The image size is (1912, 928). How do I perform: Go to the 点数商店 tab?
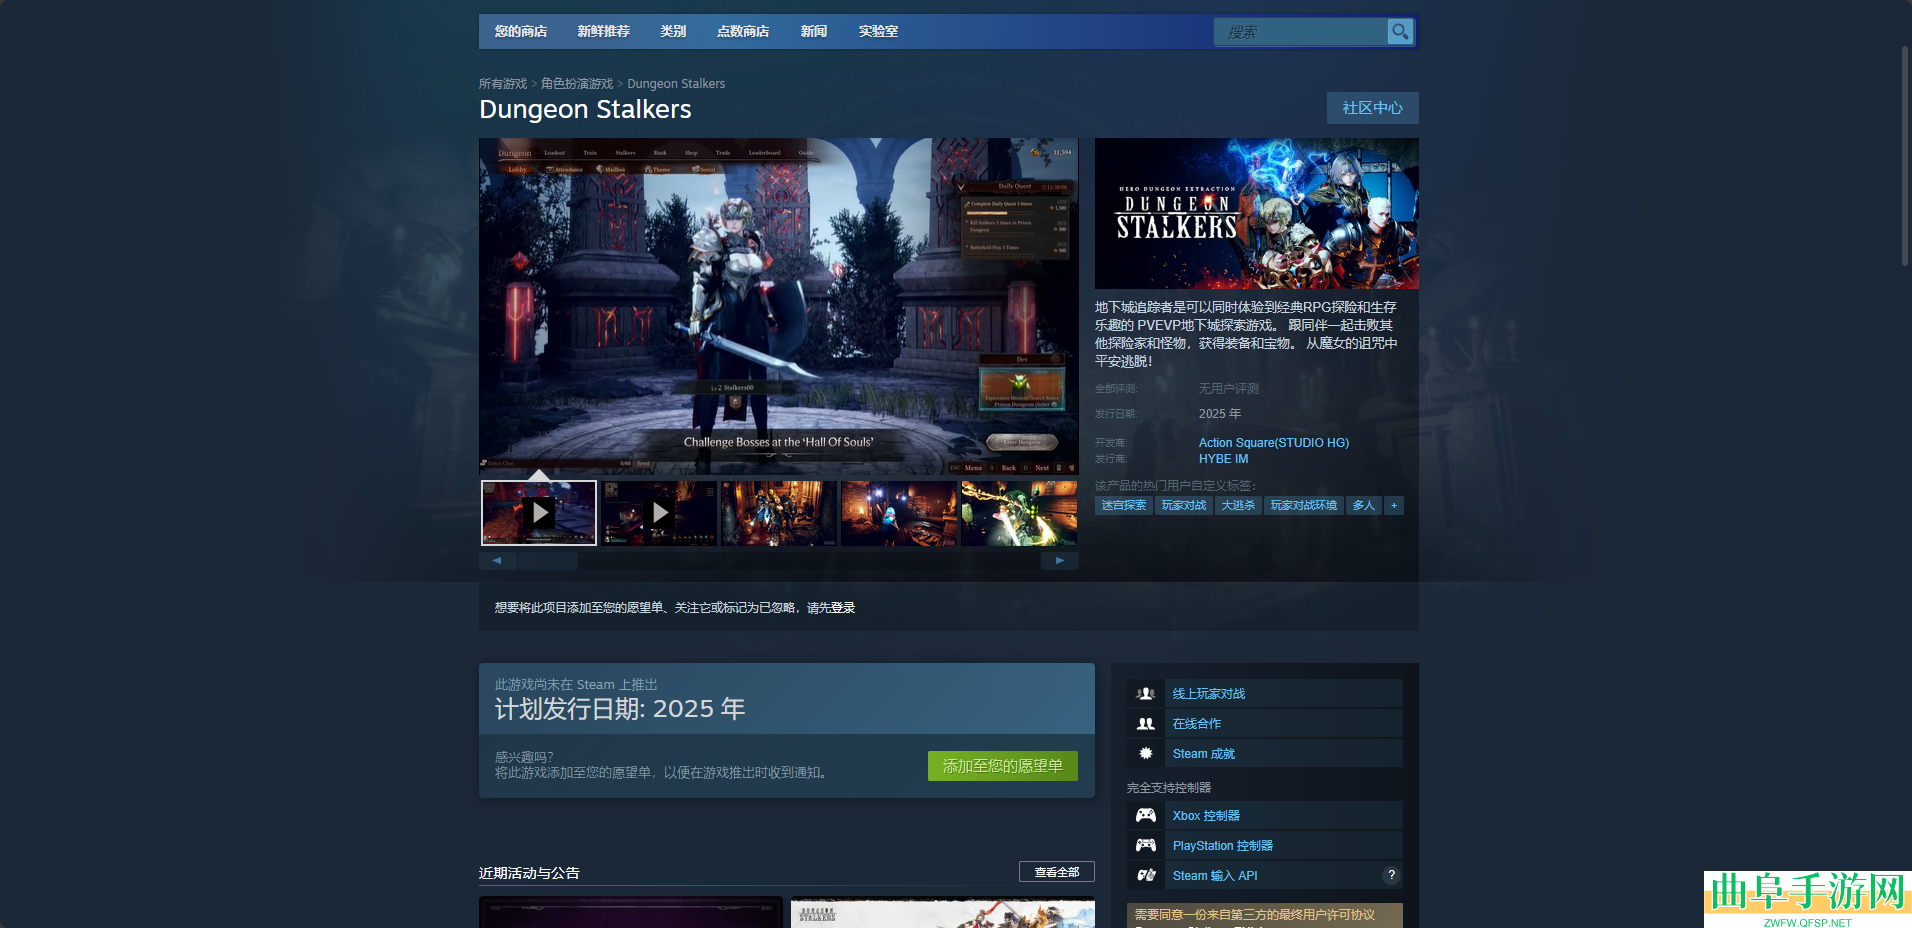coord(743,32)
